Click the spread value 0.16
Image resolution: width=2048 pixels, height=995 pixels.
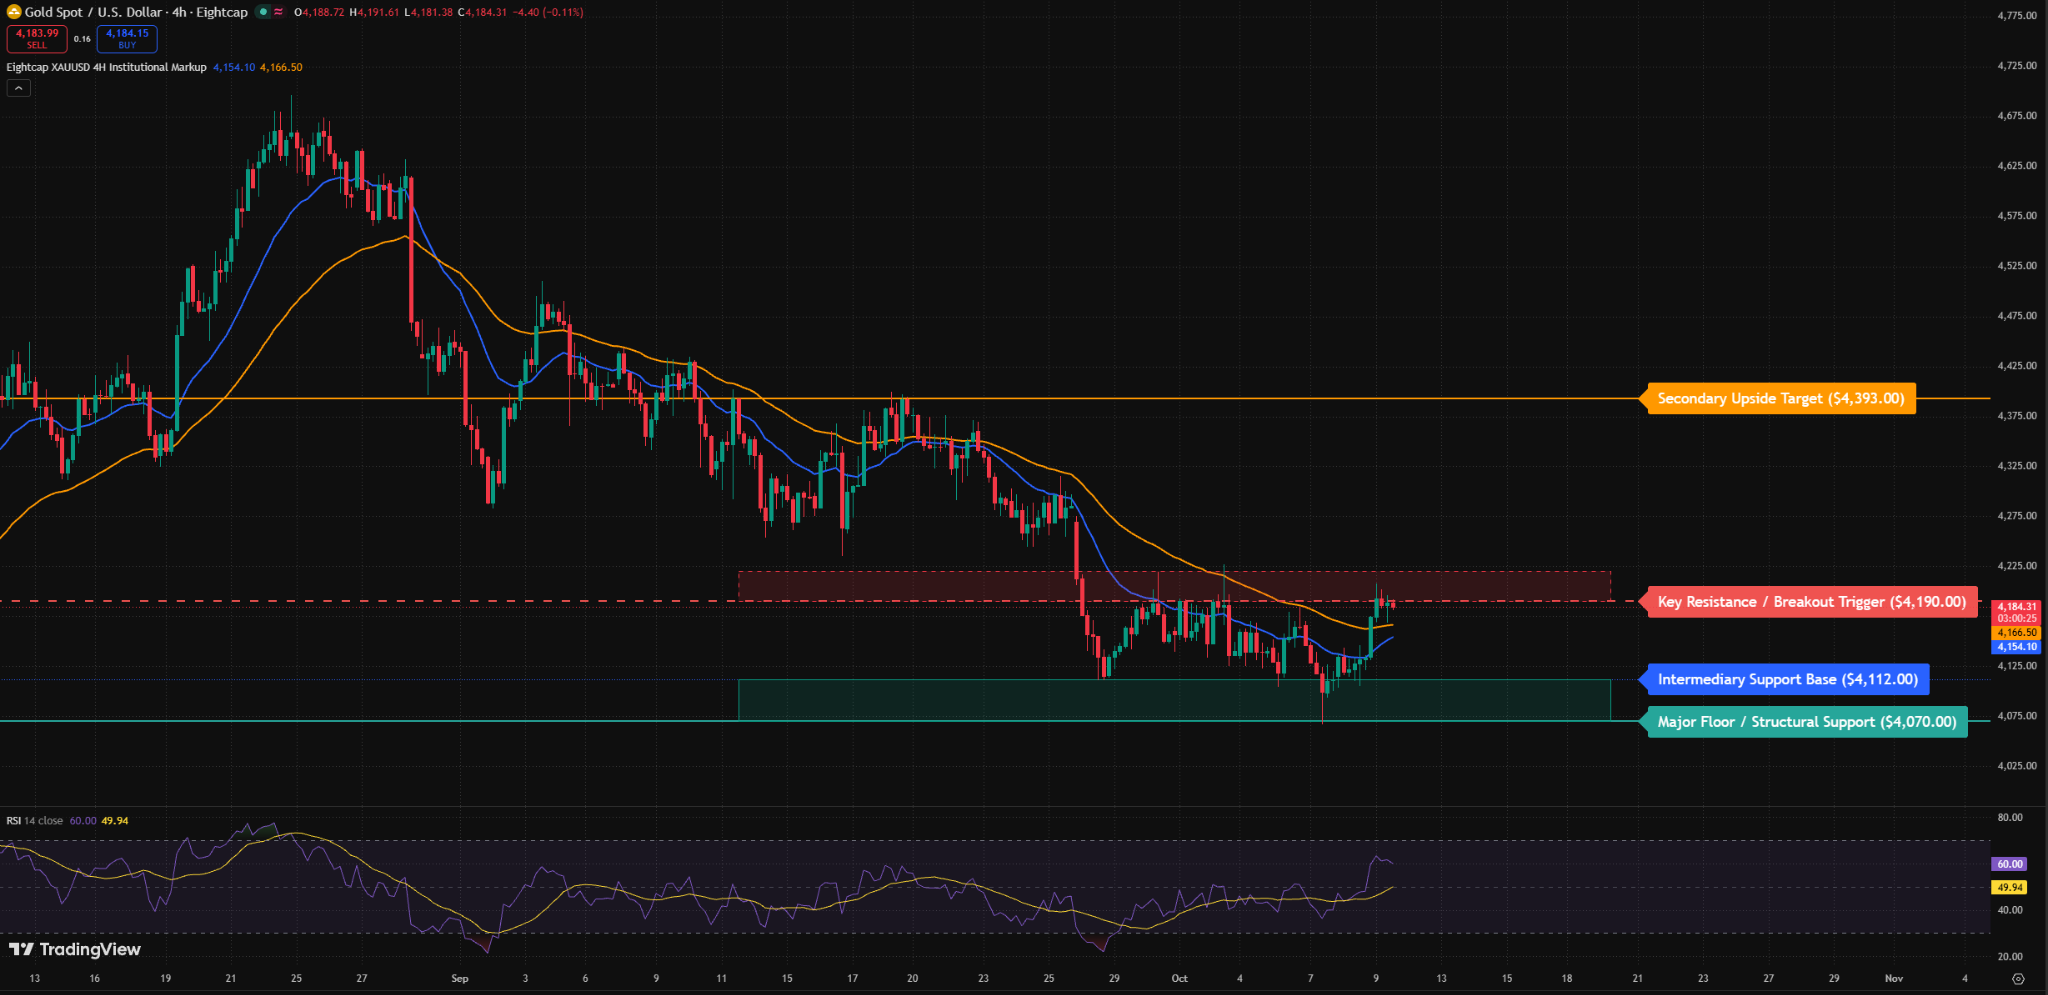[82, 39]
